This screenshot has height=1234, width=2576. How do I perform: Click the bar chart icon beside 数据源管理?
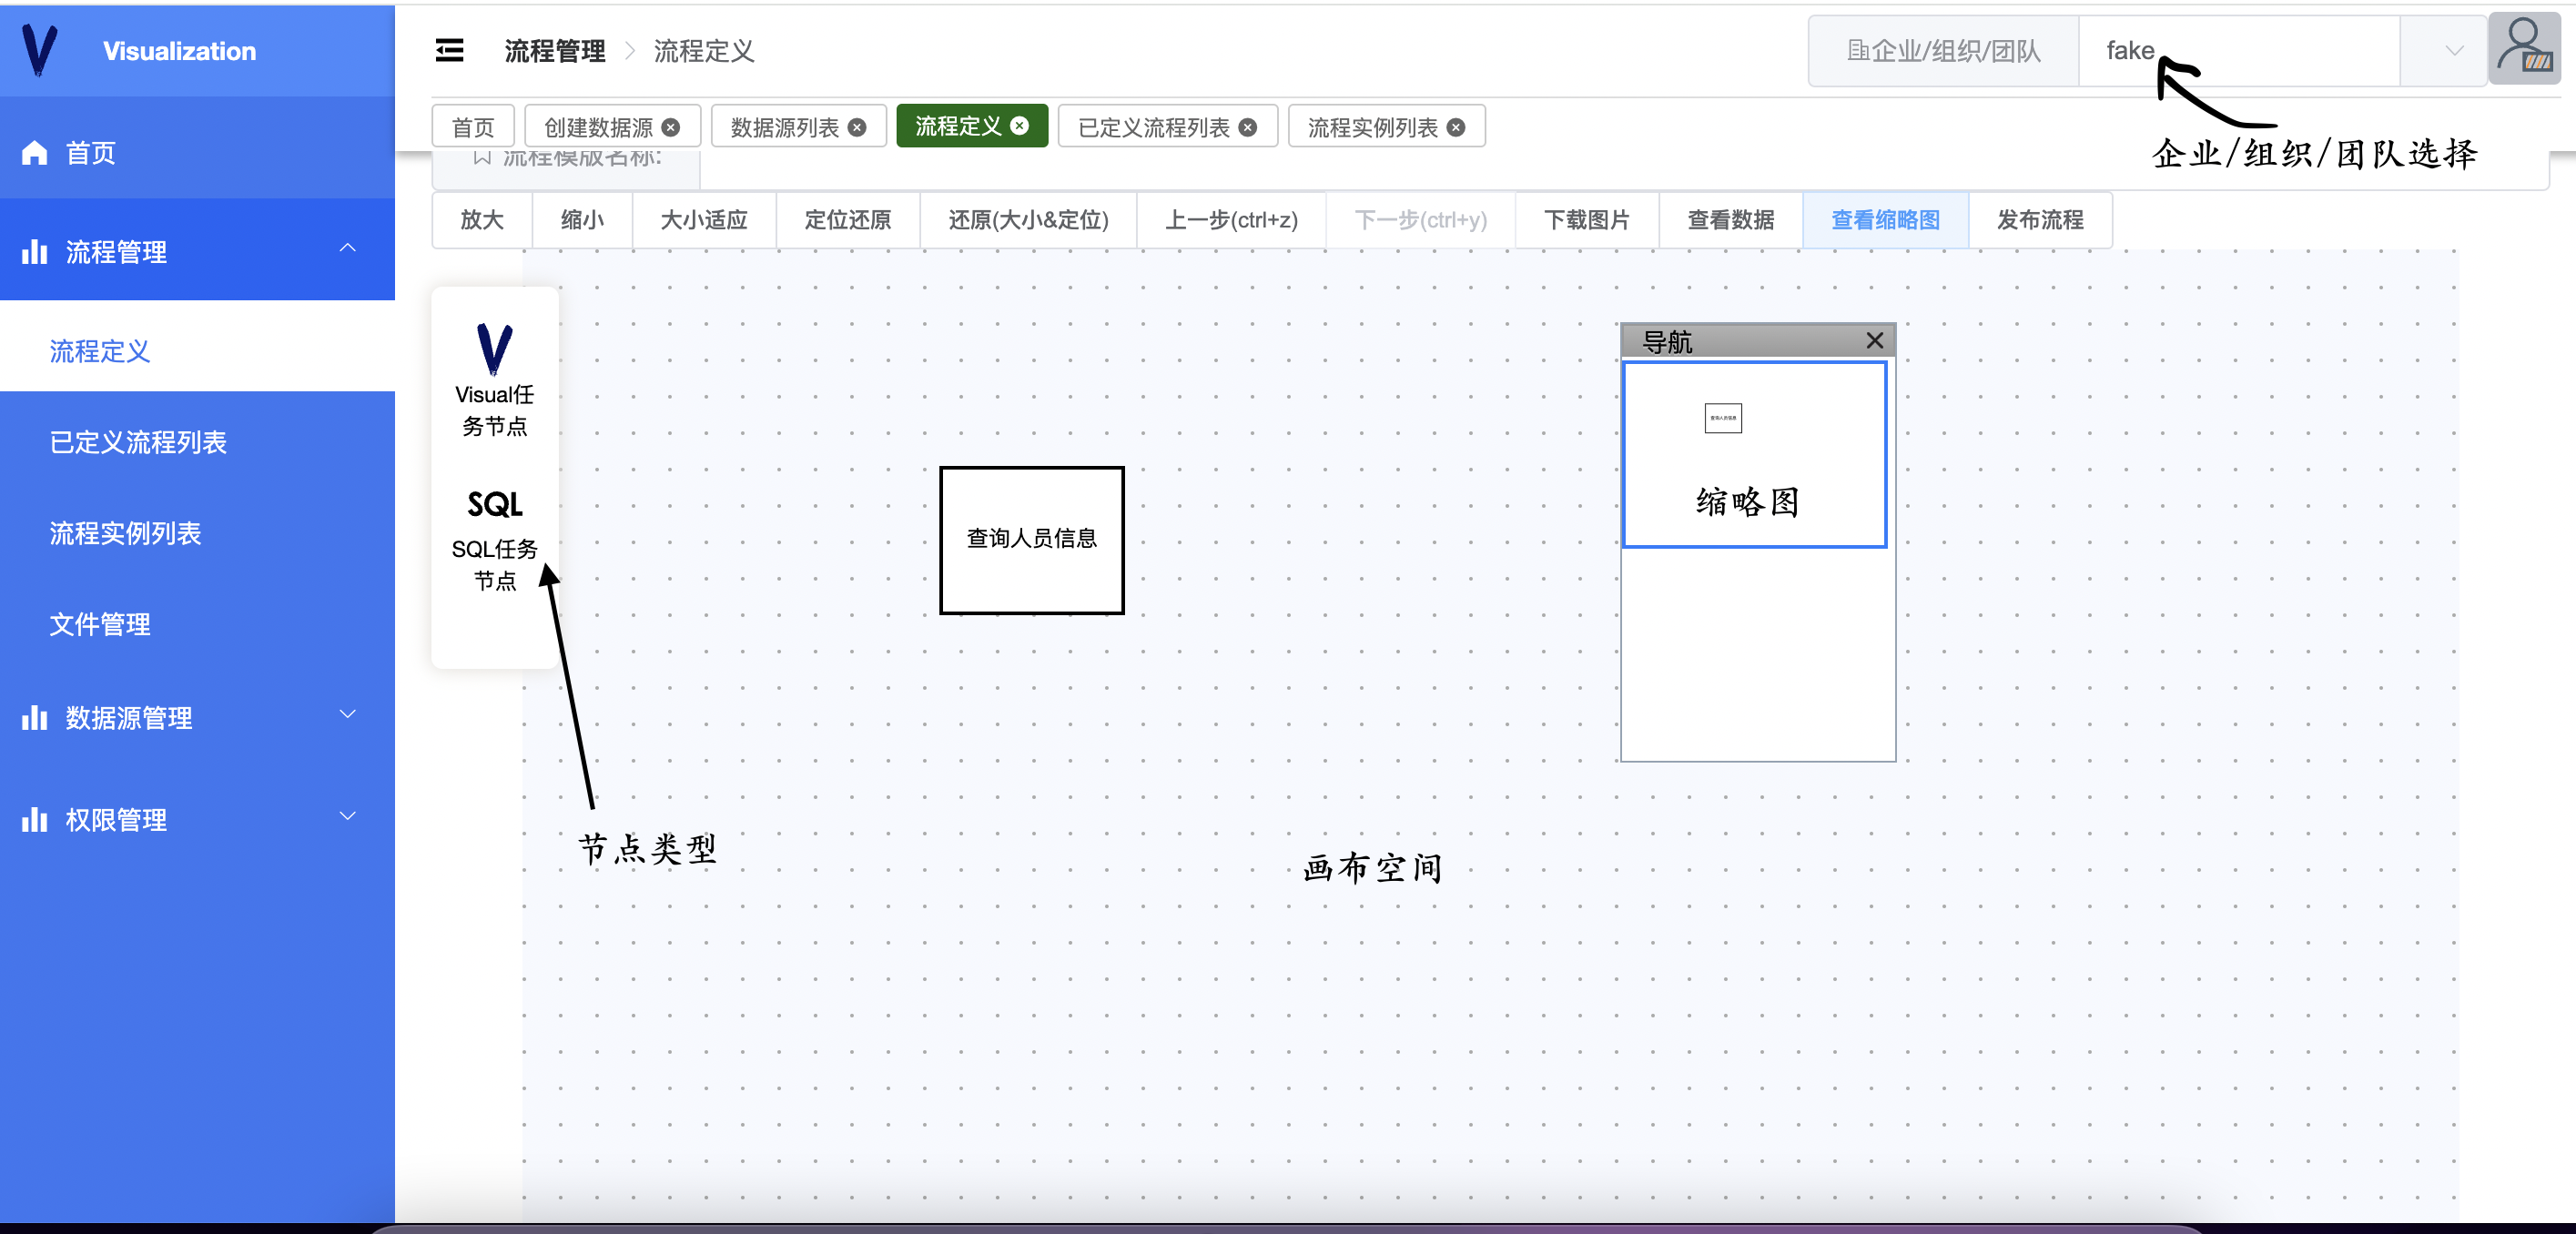tap(35, 717)
